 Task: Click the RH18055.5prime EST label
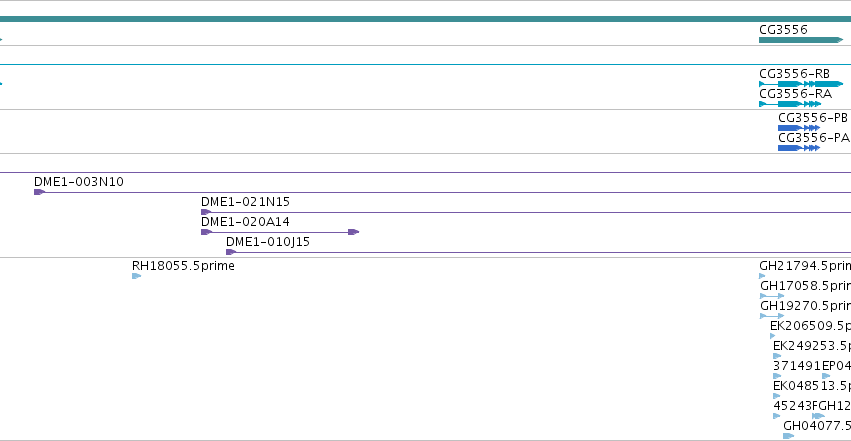pyautogui.click(x=183, y=266)
